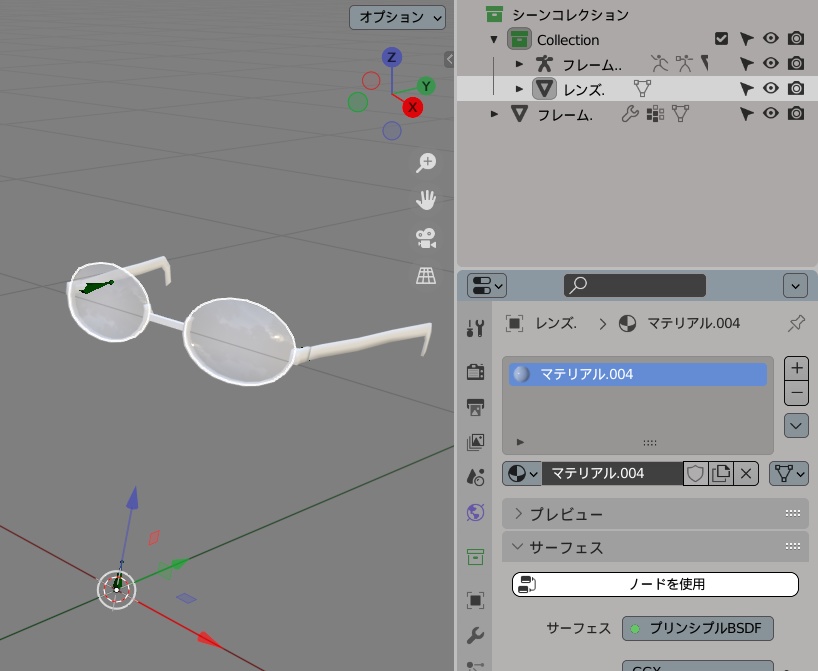Open the World properties tab (globe icon)
Viewport: 818px width, 671px height.
click(x=477, y=513)
